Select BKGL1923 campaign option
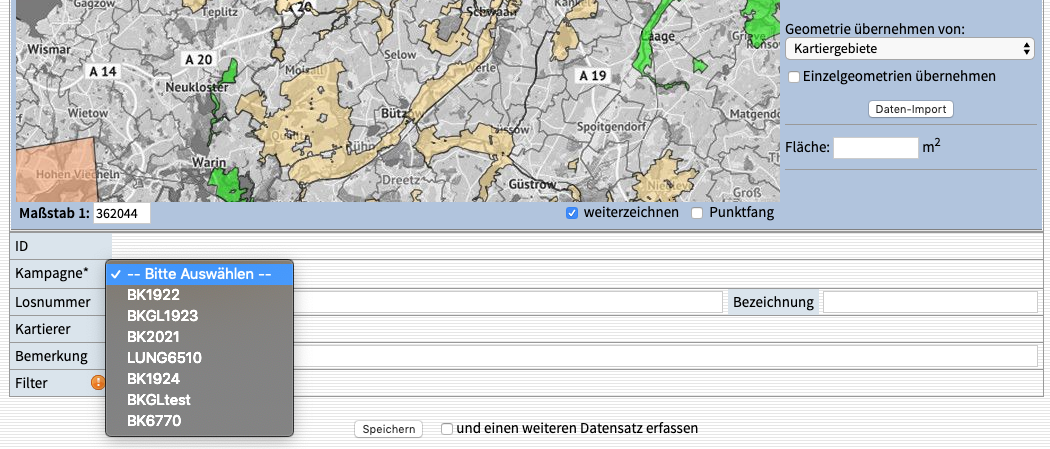1050x449 pixels. (200, 316)
